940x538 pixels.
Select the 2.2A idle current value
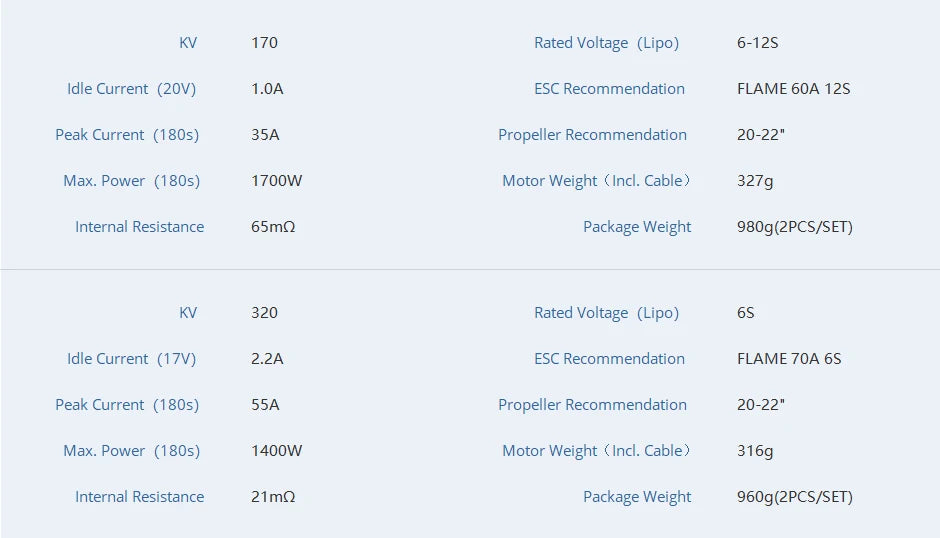pyautogui.click(x=267, y=359)
